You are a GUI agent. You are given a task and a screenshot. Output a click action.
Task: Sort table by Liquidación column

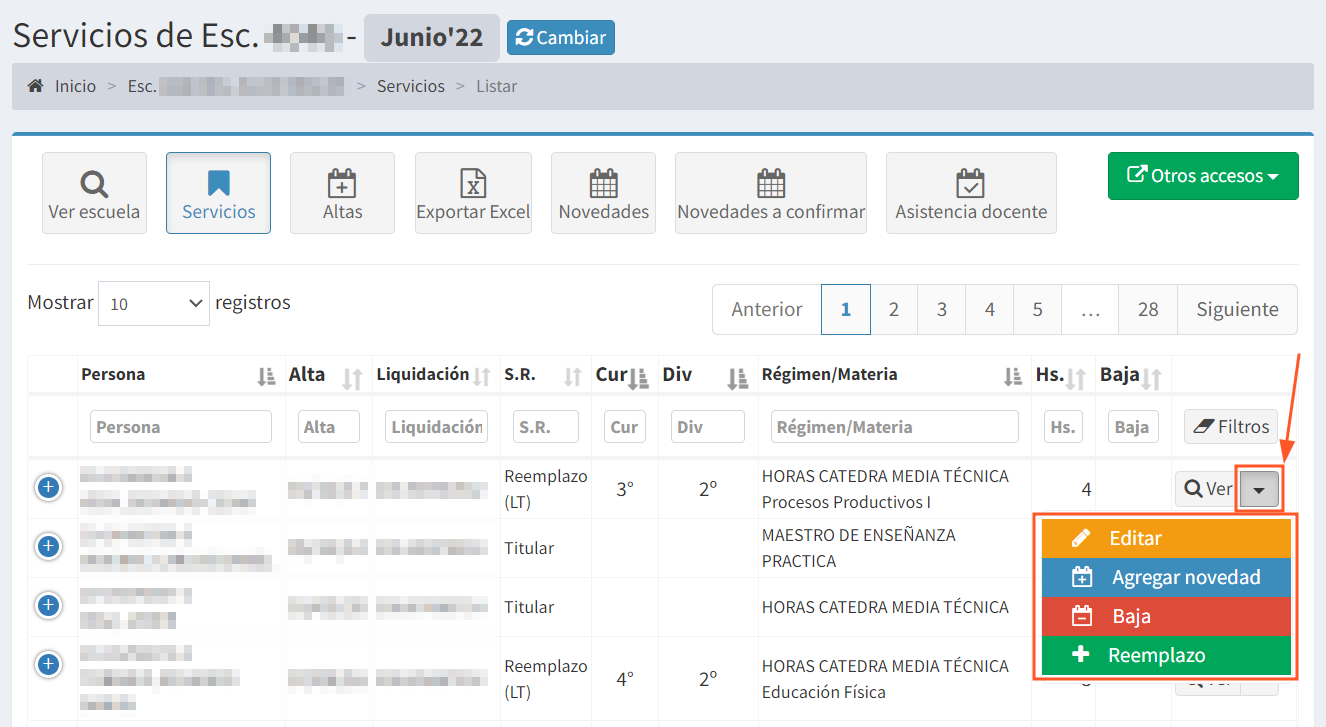click(x=436, y=375)
